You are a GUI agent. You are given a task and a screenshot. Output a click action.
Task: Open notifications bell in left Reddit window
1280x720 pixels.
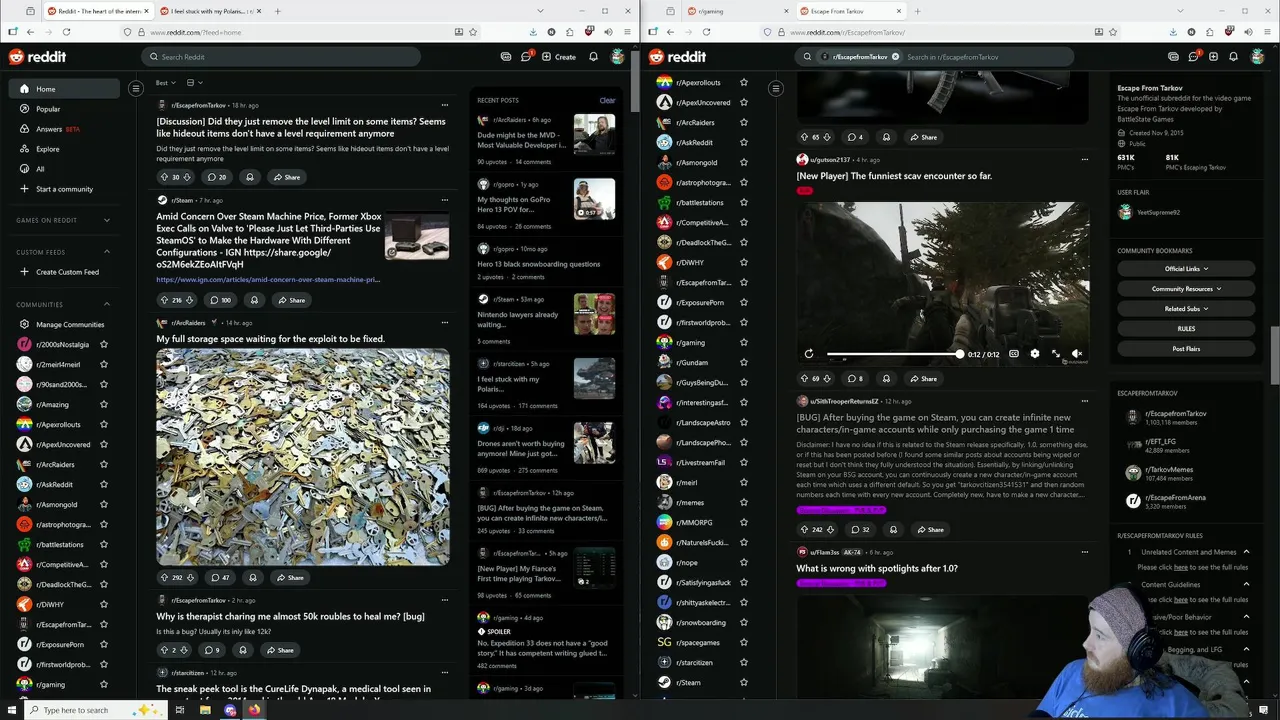pos(593,57)
